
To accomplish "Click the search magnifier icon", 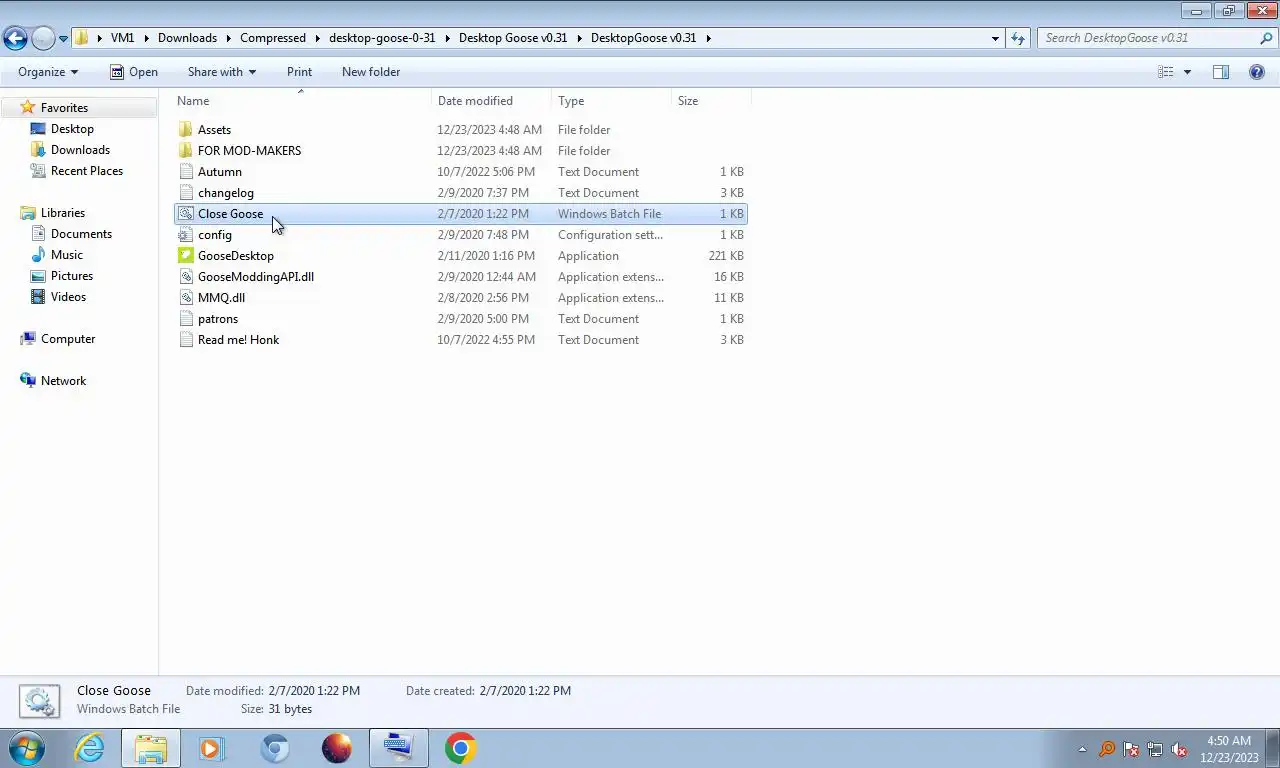I will click(1266, 38).
